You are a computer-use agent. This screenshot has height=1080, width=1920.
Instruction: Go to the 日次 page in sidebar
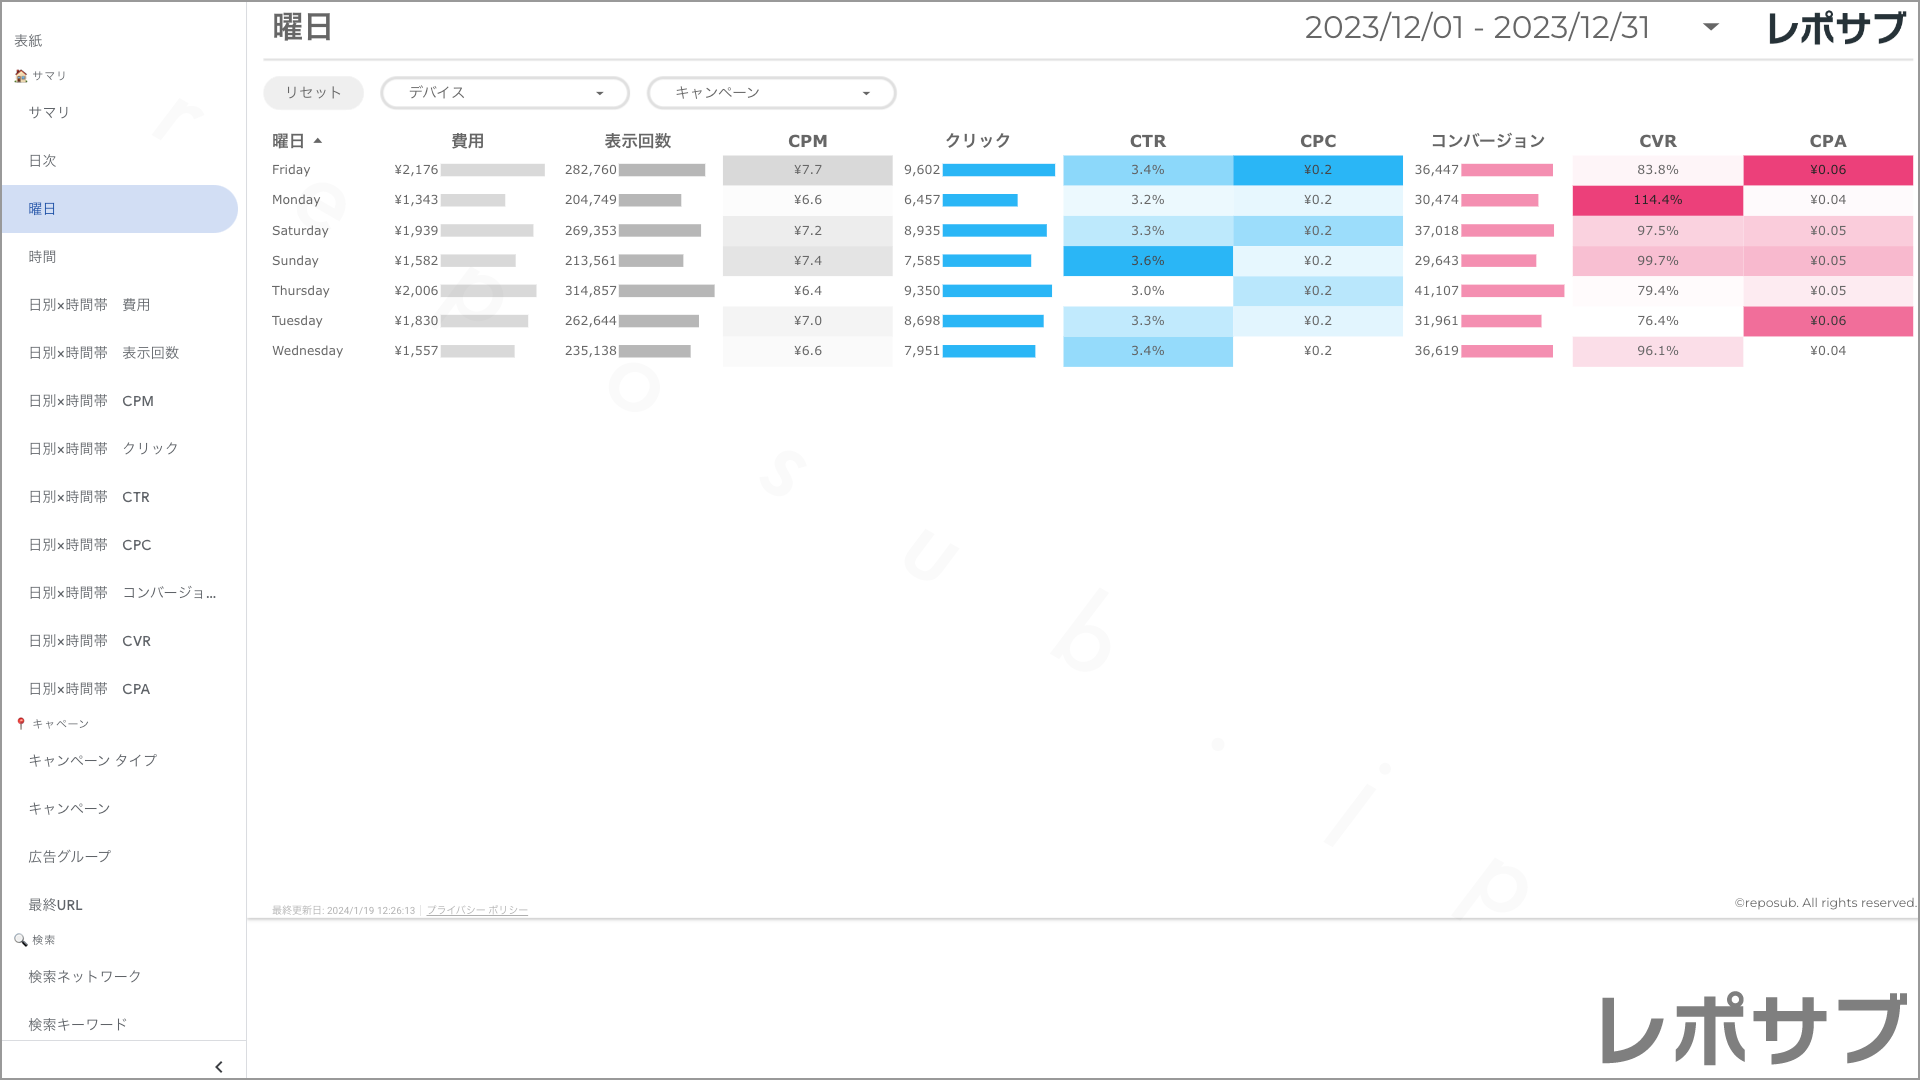click(42, 161)
